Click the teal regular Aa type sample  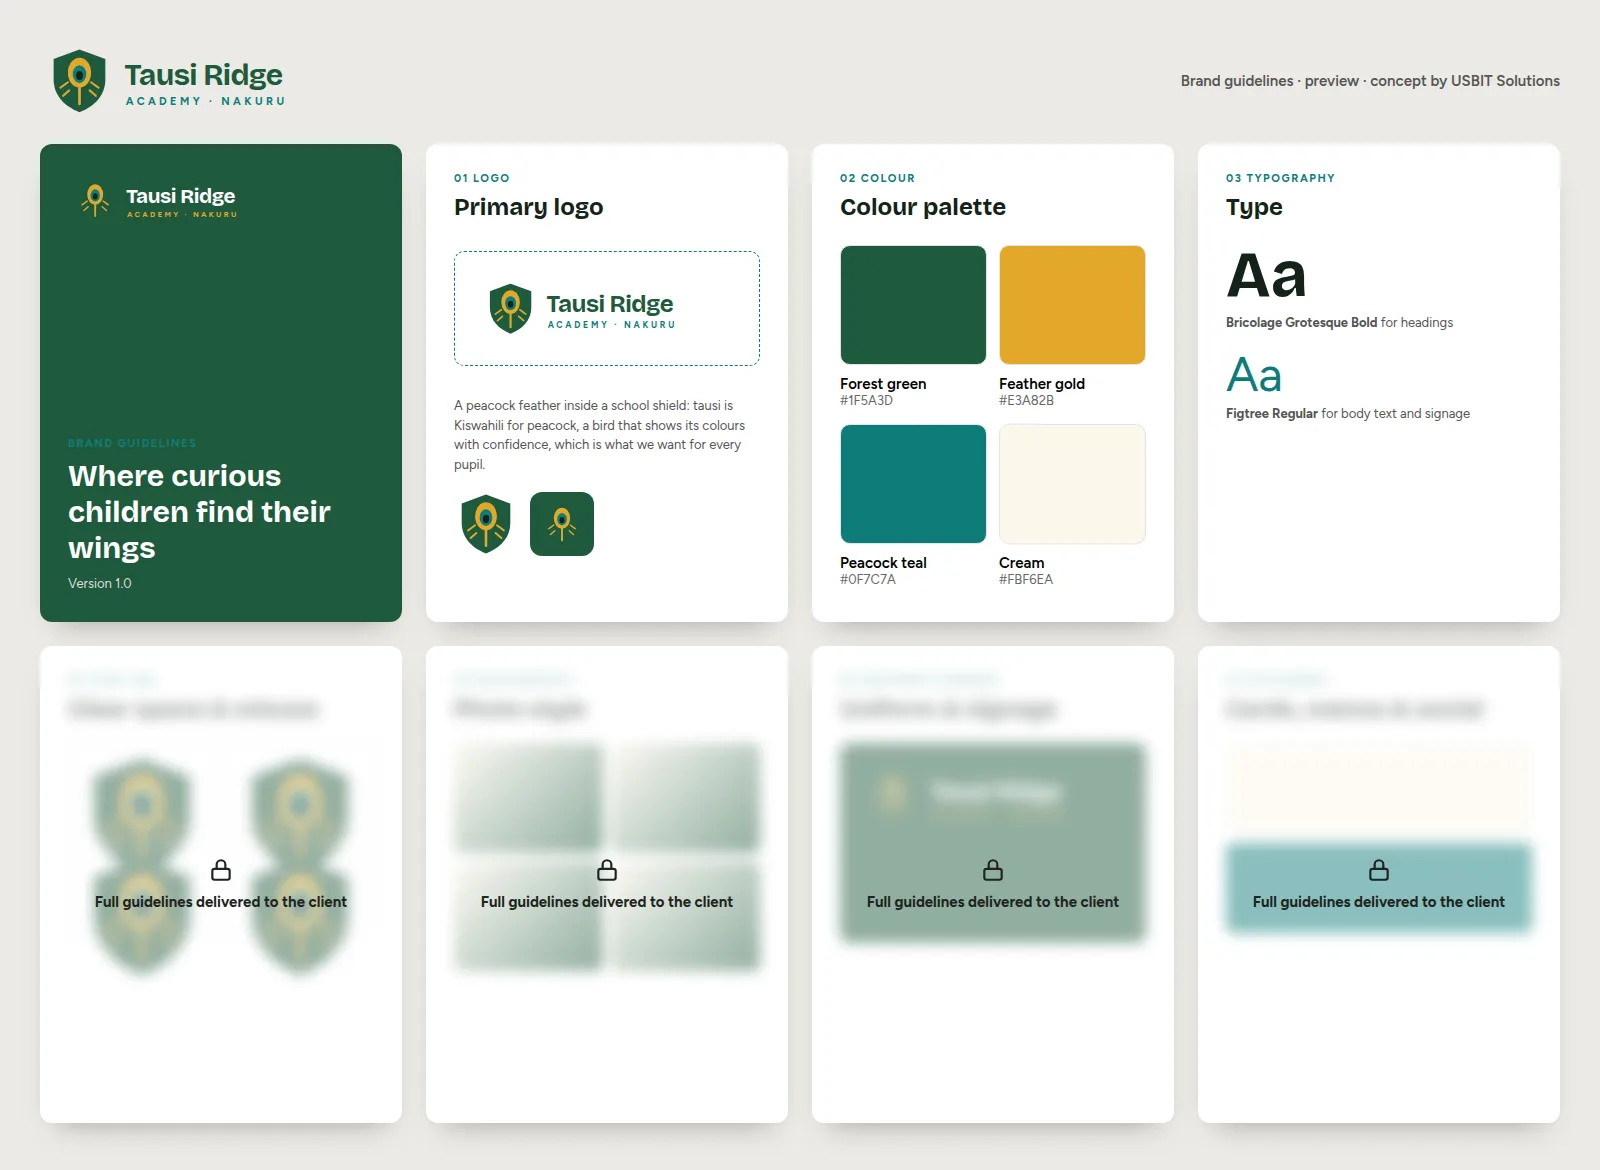pyautogui.click(x=1254, y=376)
